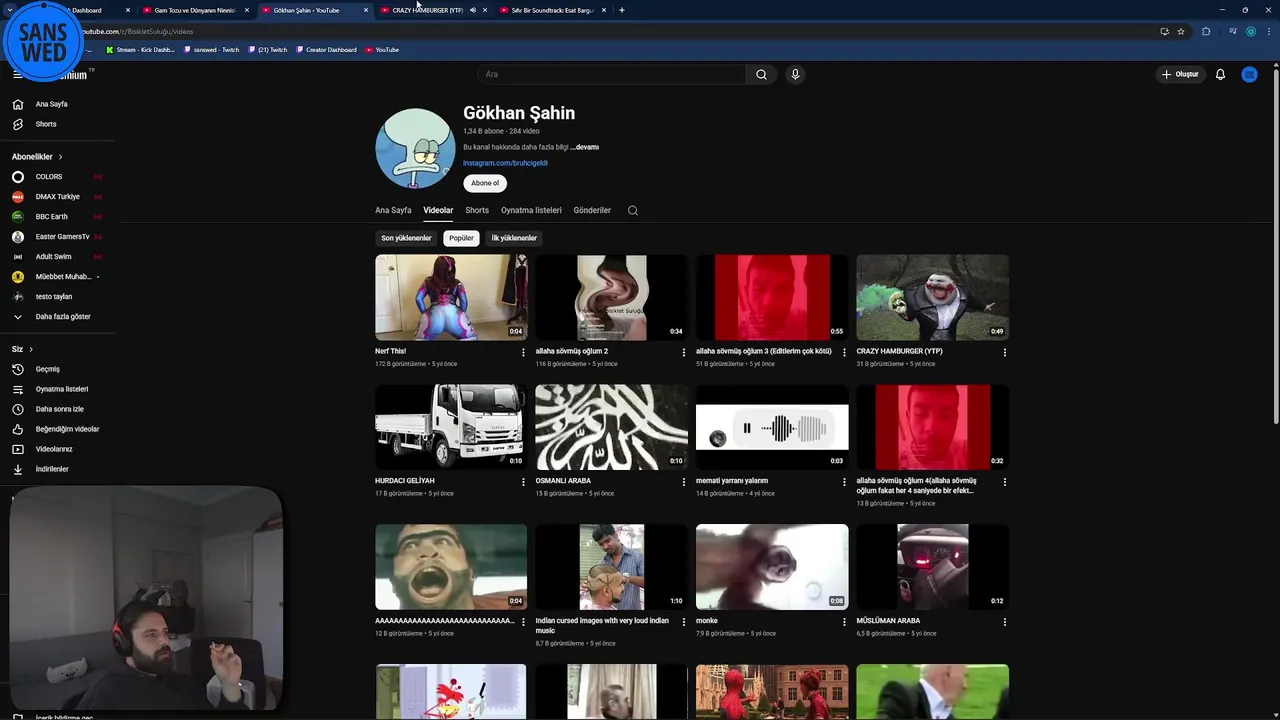Switch to Gam Tozu ve Dünyanın Ninnisi browser tab
This screenshot has height=720, width=1280.
195,10
